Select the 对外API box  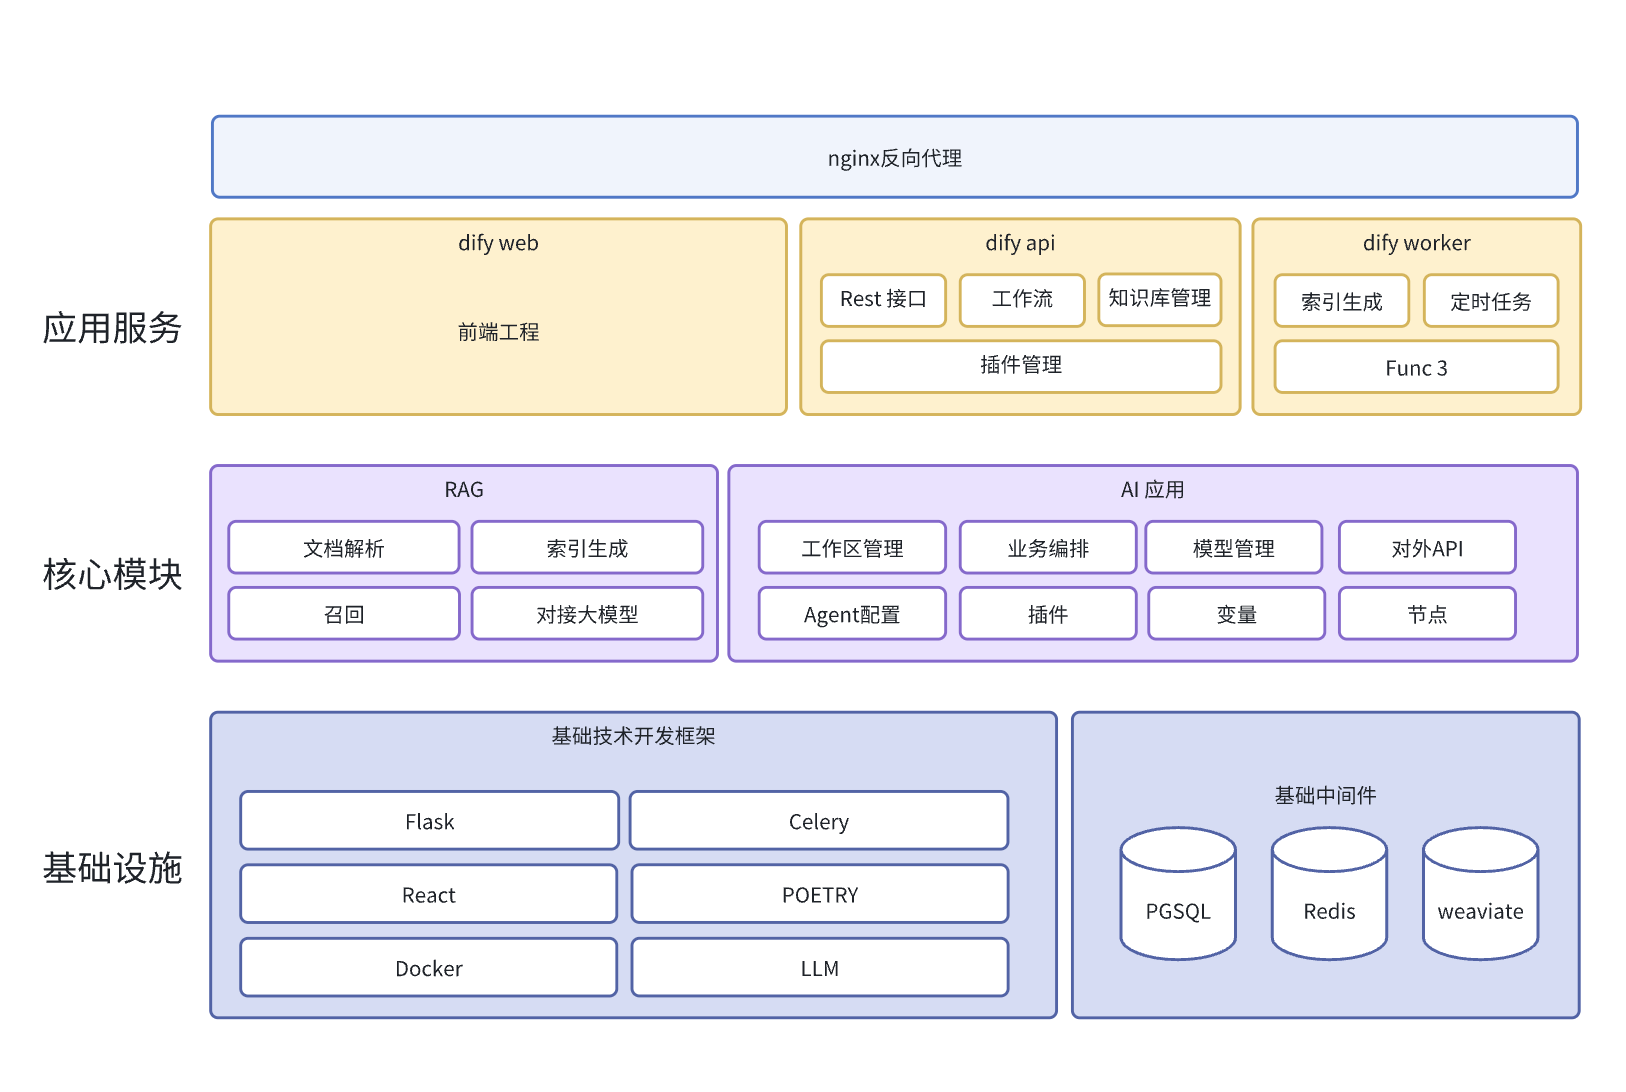pyautogui.click(x=1427, y=548)
